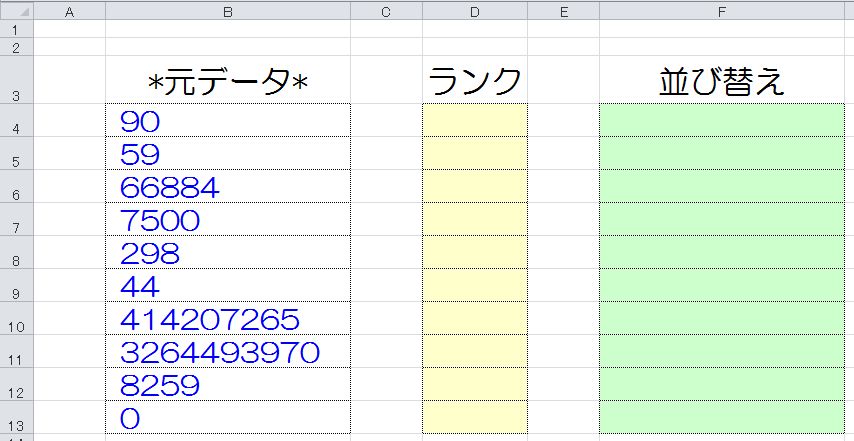This screenshot has height=441, width=854.
Task: Select green sort cell in row 8
Action: click(x=722, y=252)
